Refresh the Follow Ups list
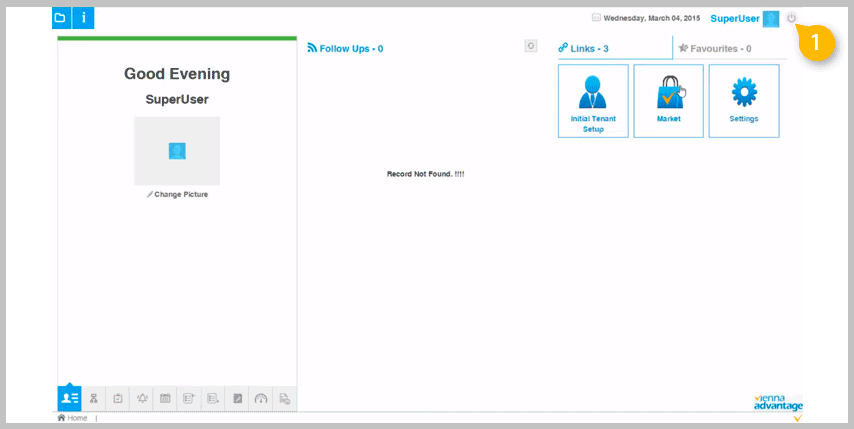The image size is (854, 429). coord(531,46)
